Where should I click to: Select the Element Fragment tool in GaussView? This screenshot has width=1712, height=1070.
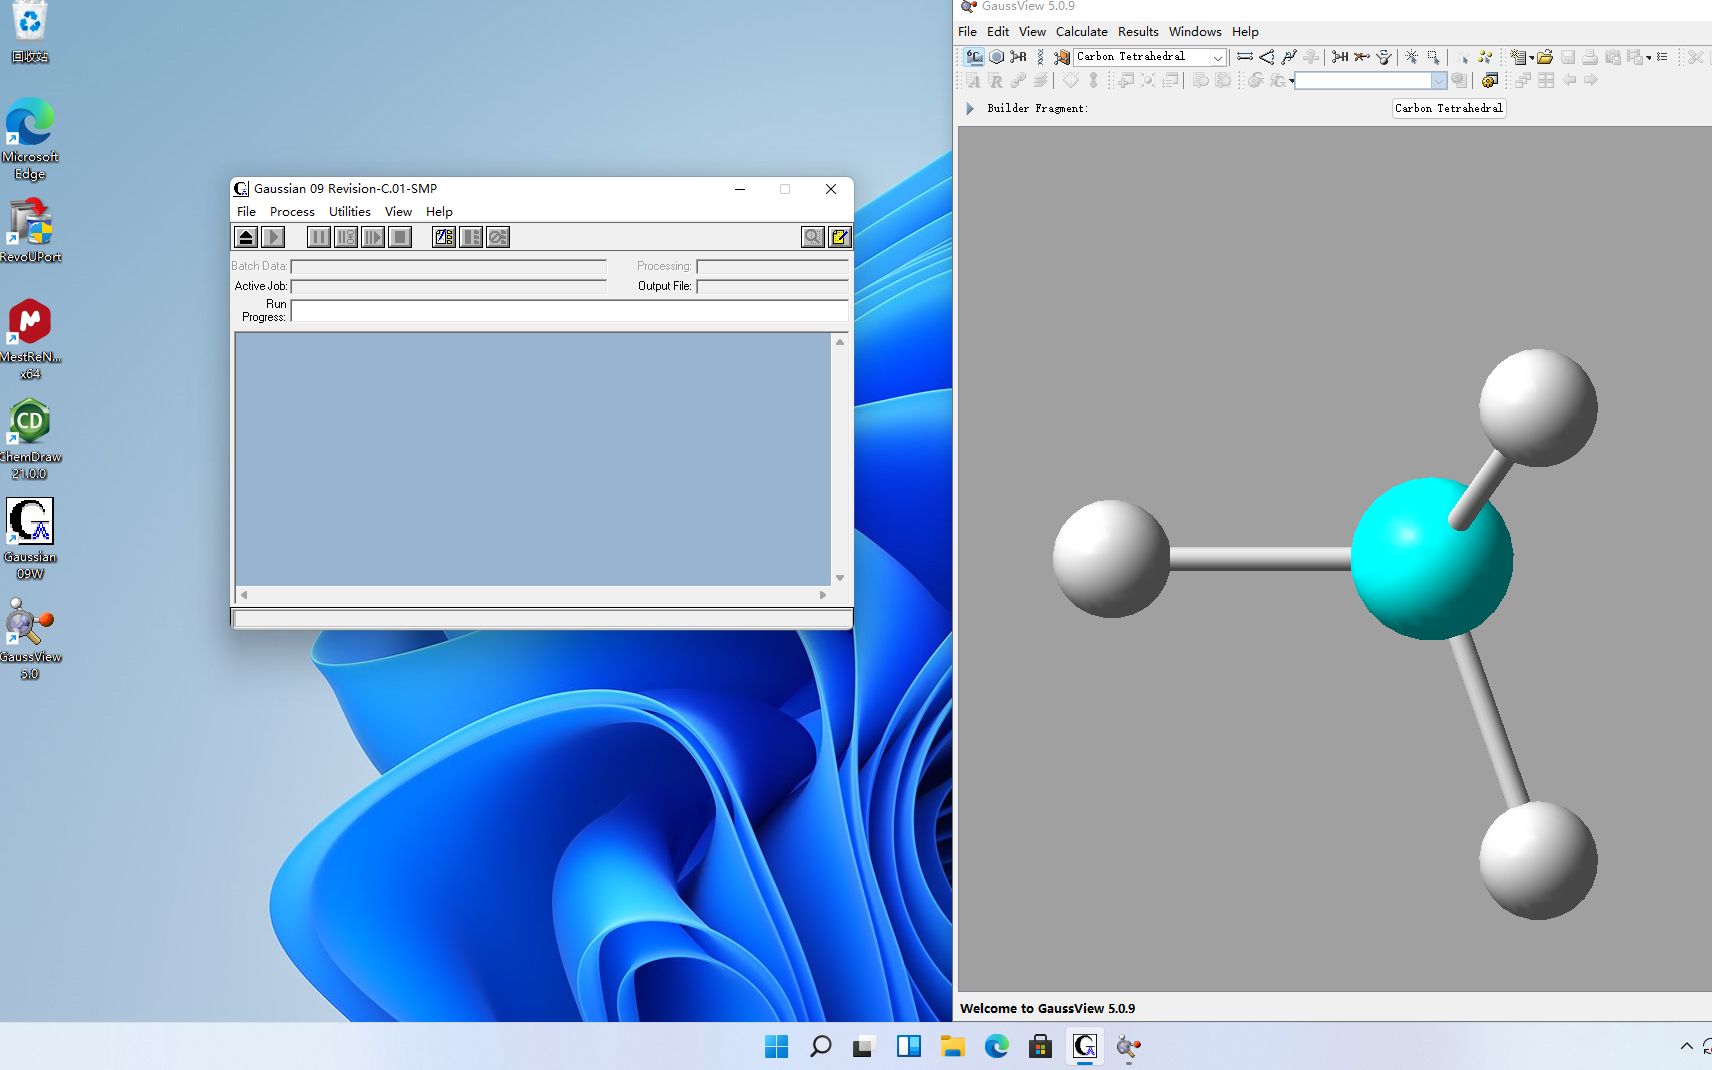click(x=974, y=57)
